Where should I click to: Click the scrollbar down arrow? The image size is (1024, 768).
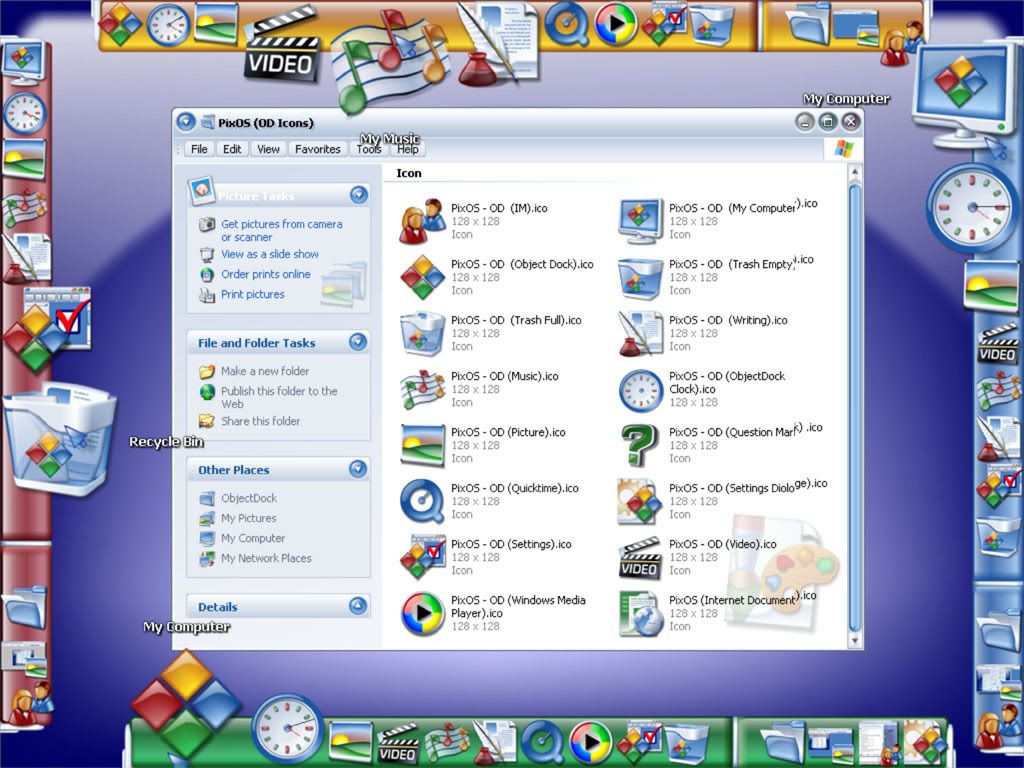pyautogui.click(x=854, y=641)
